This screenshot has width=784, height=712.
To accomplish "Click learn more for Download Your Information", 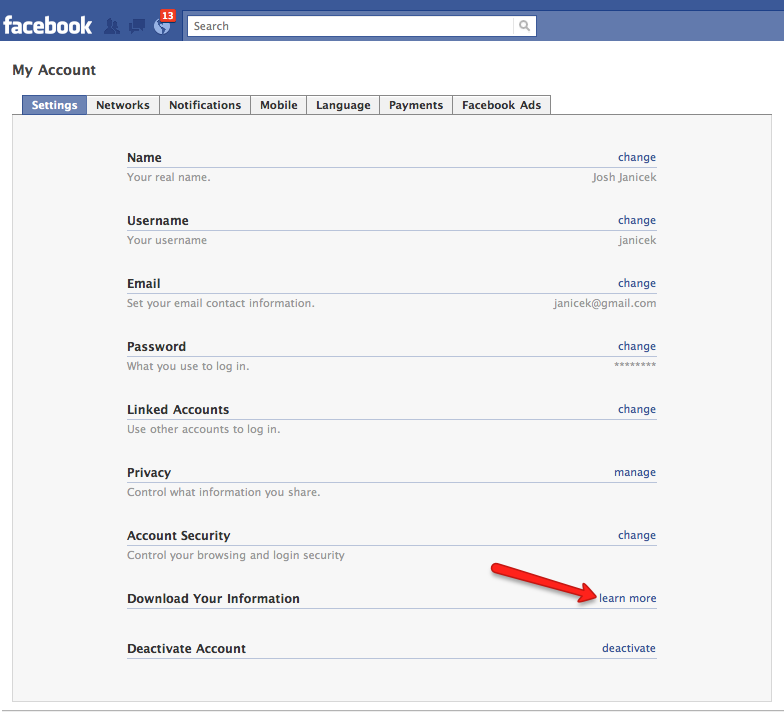I will coord(628,598).
